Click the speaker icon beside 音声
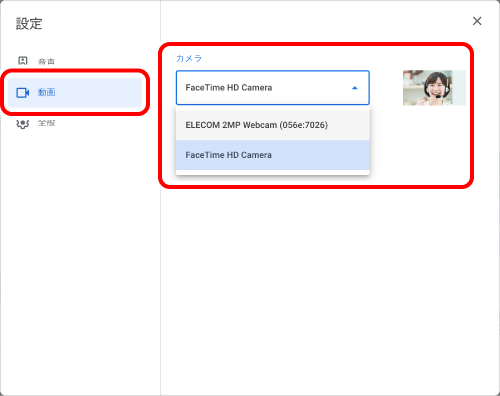This screenshot has height=396, width=500. 23,61
